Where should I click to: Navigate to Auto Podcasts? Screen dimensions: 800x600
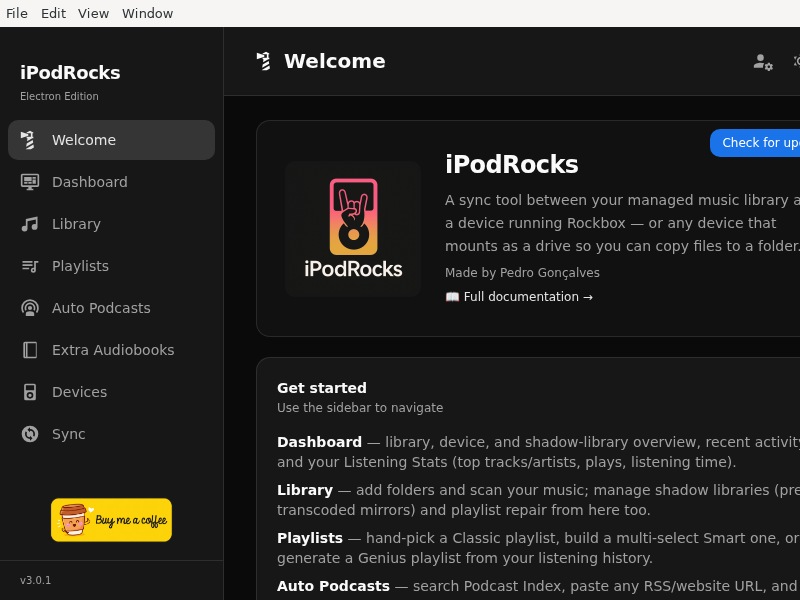pos(111,308)
